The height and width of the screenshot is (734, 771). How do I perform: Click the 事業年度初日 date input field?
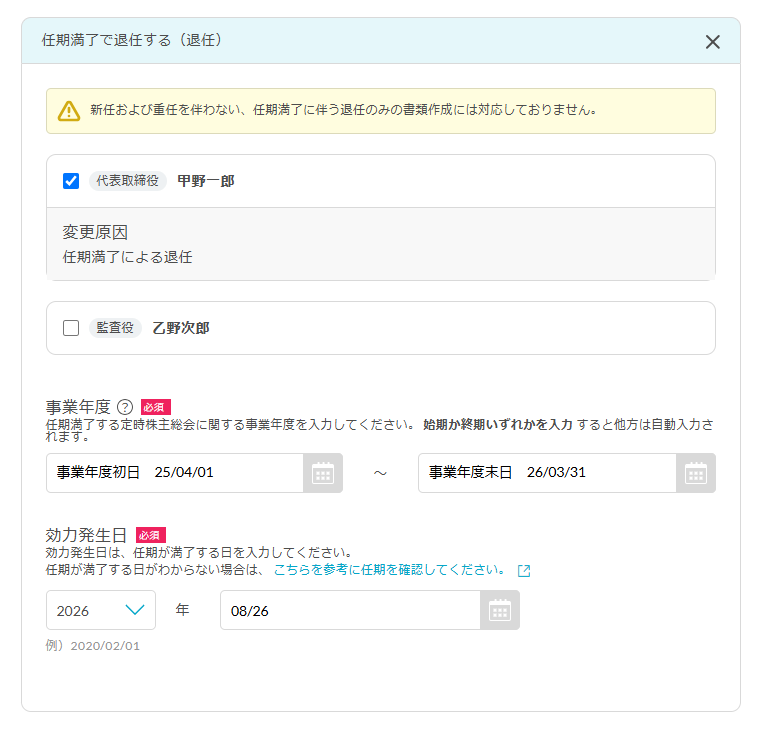(x=175, y=473)
